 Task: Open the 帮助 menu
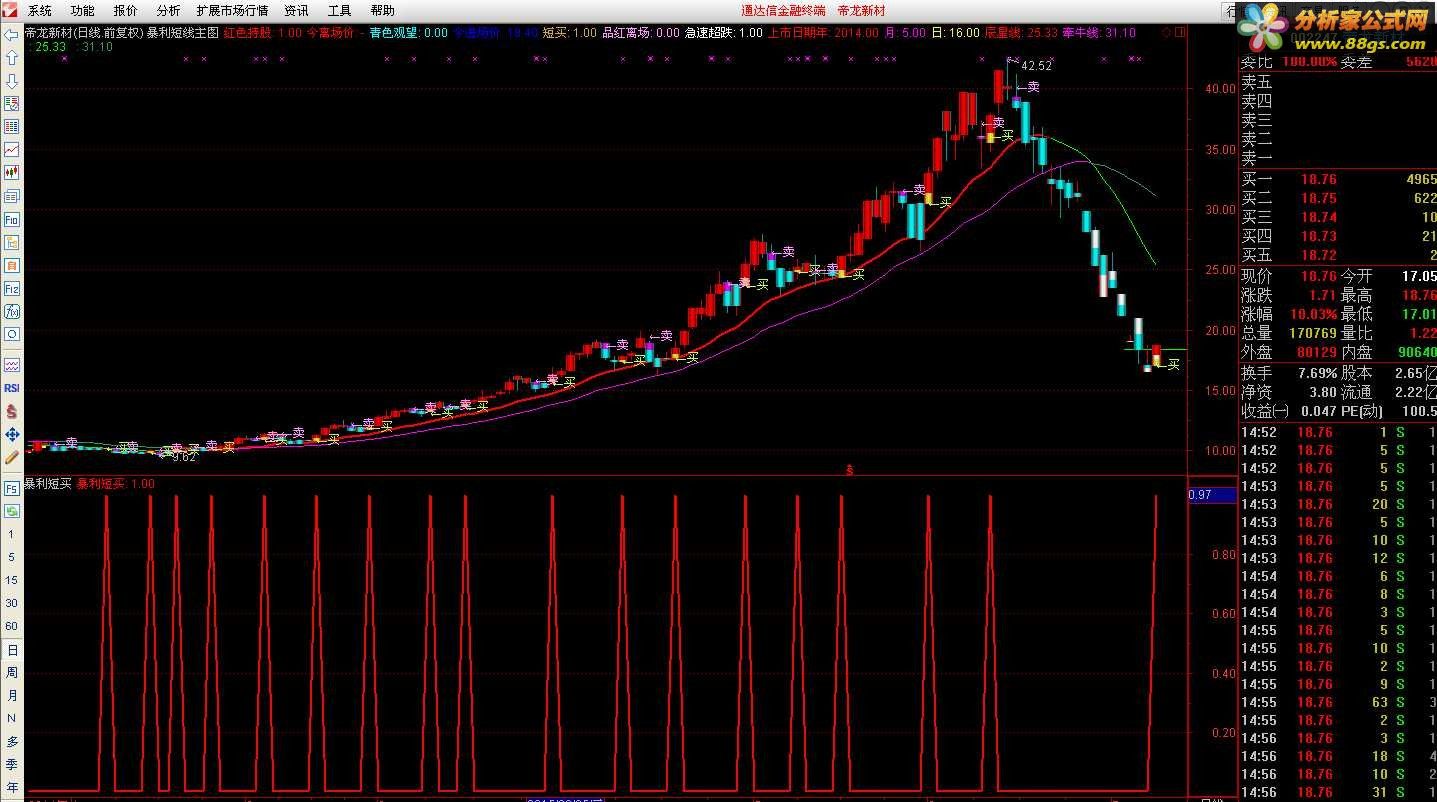(x=383, y=11)
